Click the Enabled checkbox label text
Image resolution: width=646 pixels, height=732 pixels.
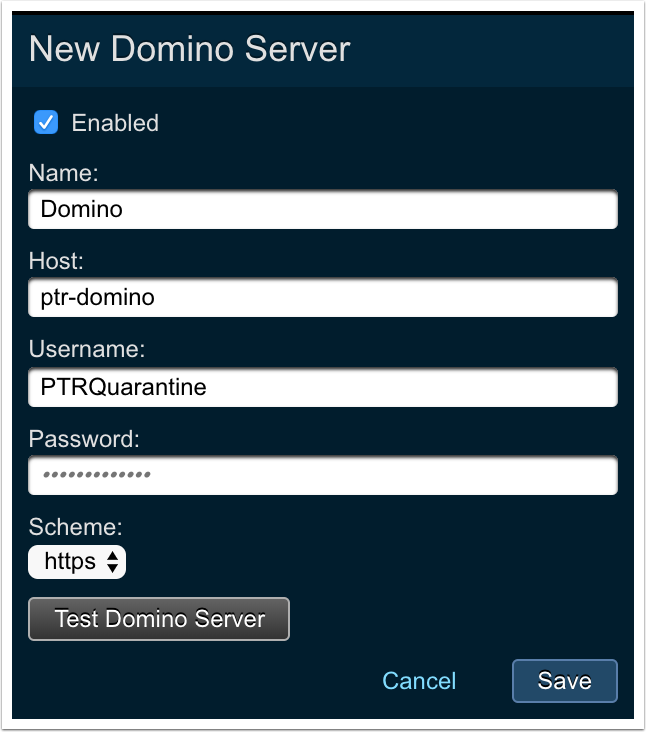point(115,123)
